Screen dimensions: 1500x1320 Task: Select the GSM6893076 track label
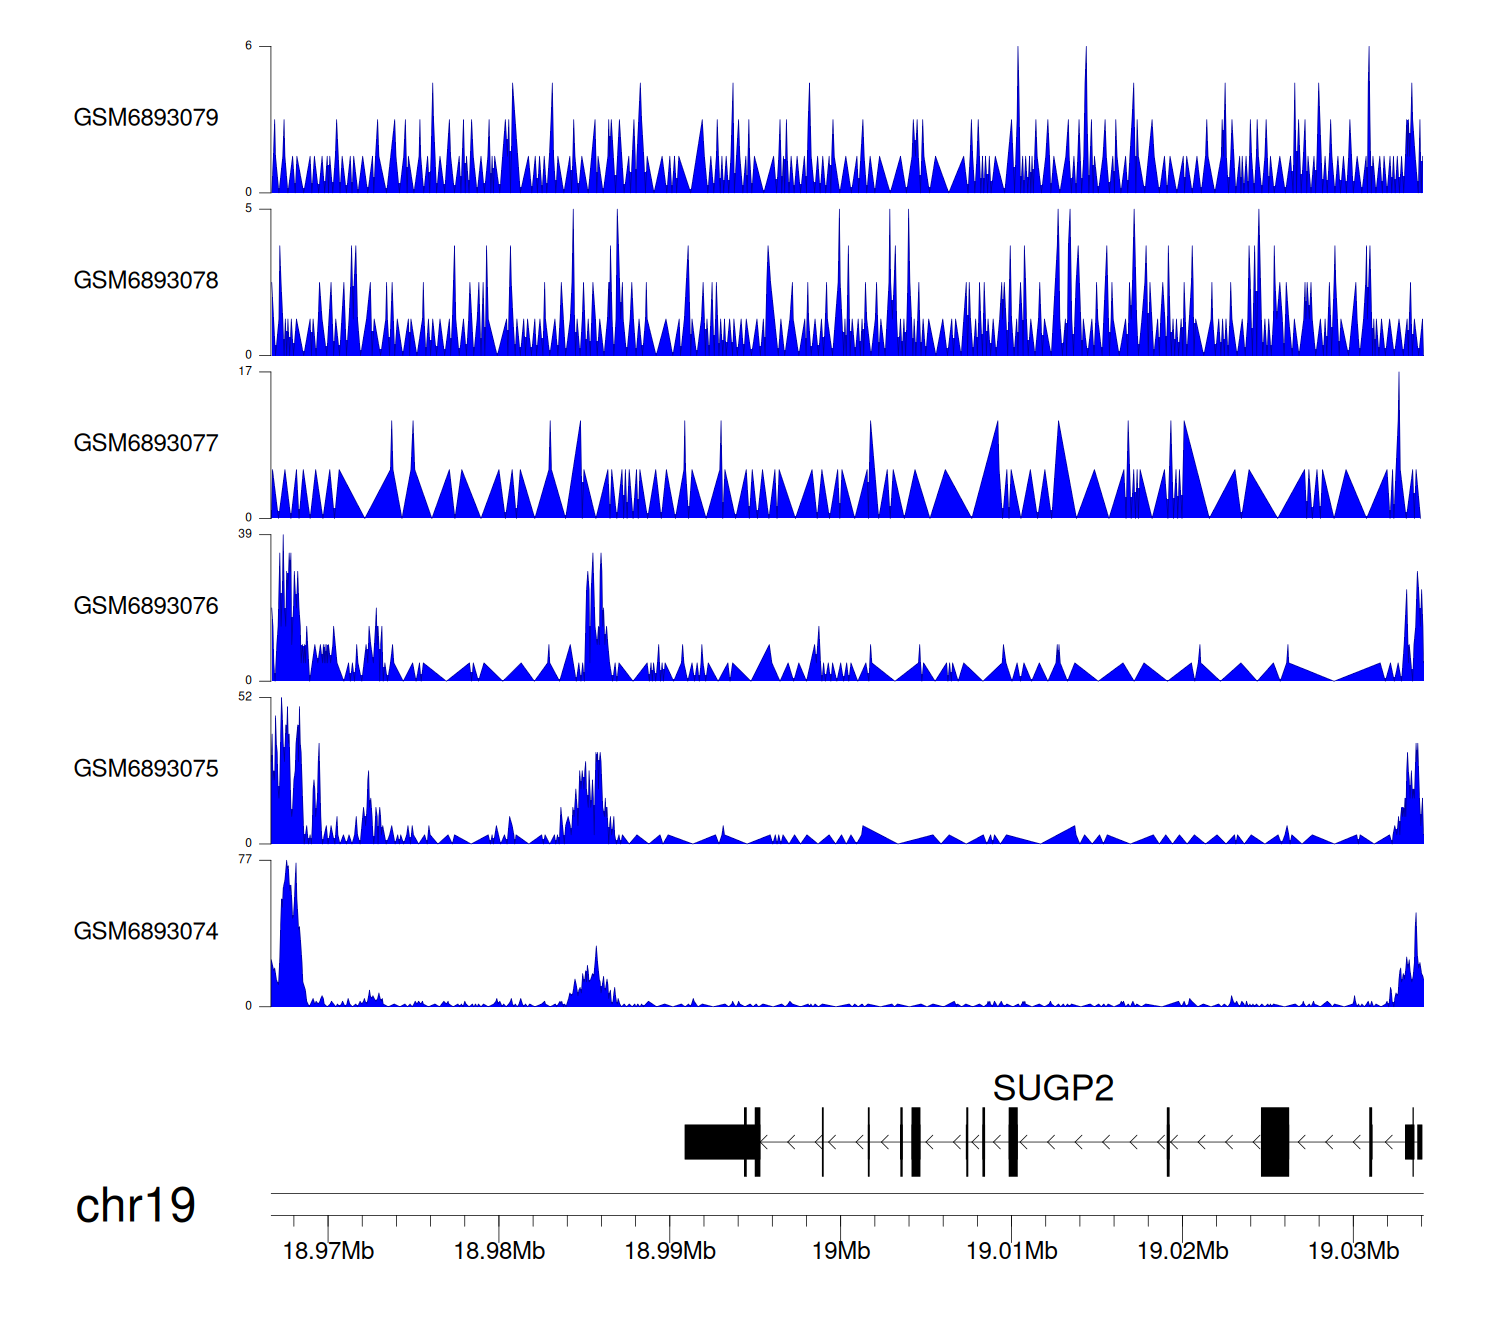click(146, 606)
